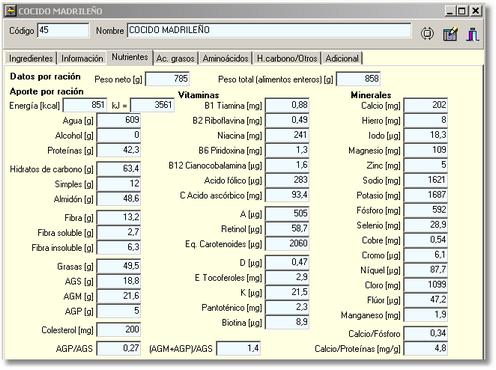Click the C Acido ascórbico field
Viewport: 496px width, 370px height.
pos(287,195)
